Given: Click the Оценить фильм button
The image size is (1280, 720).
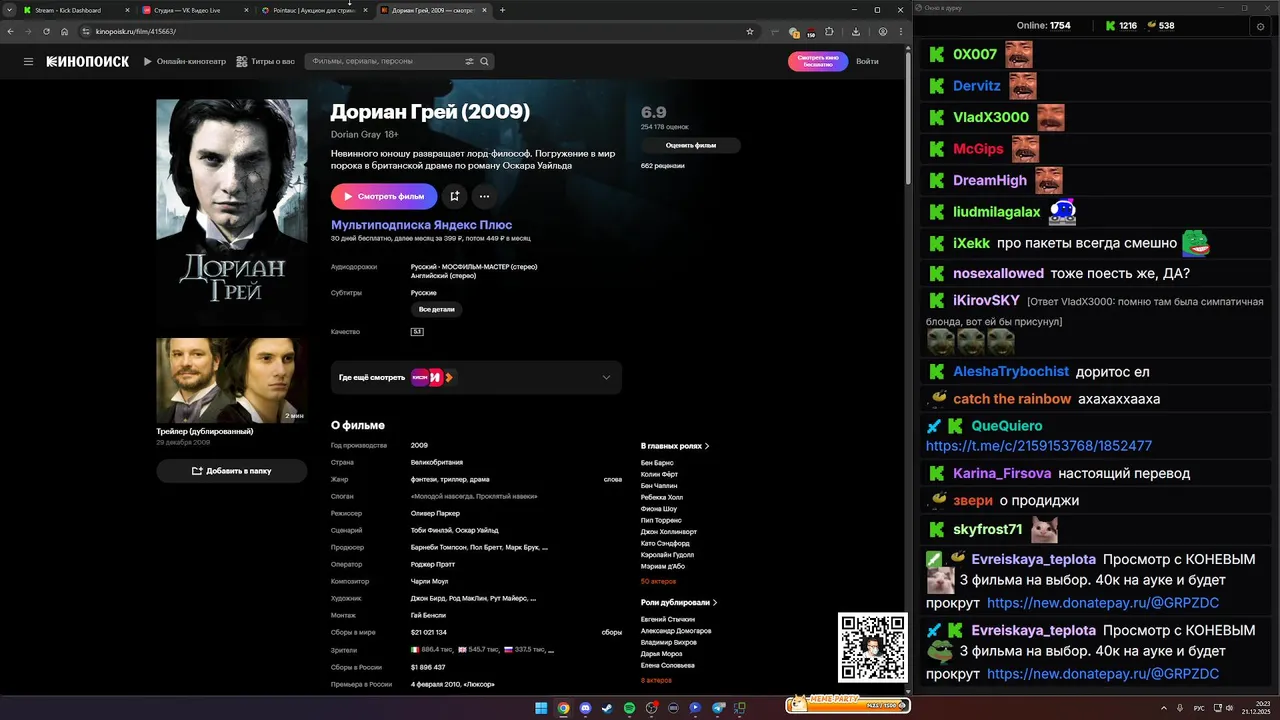Looking at the screenshot, I should (691, 145).
